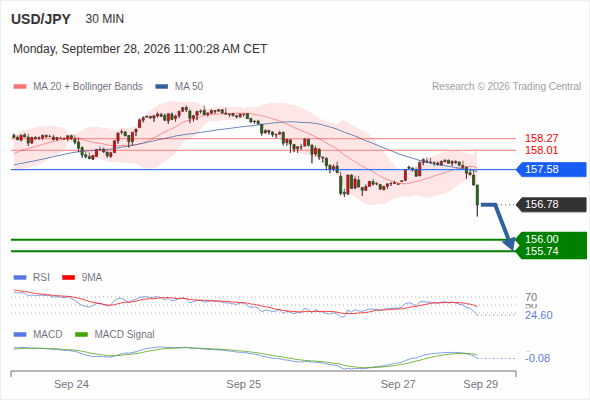Click the date line 'Monday, September 28, 2026'

point(91,49)
